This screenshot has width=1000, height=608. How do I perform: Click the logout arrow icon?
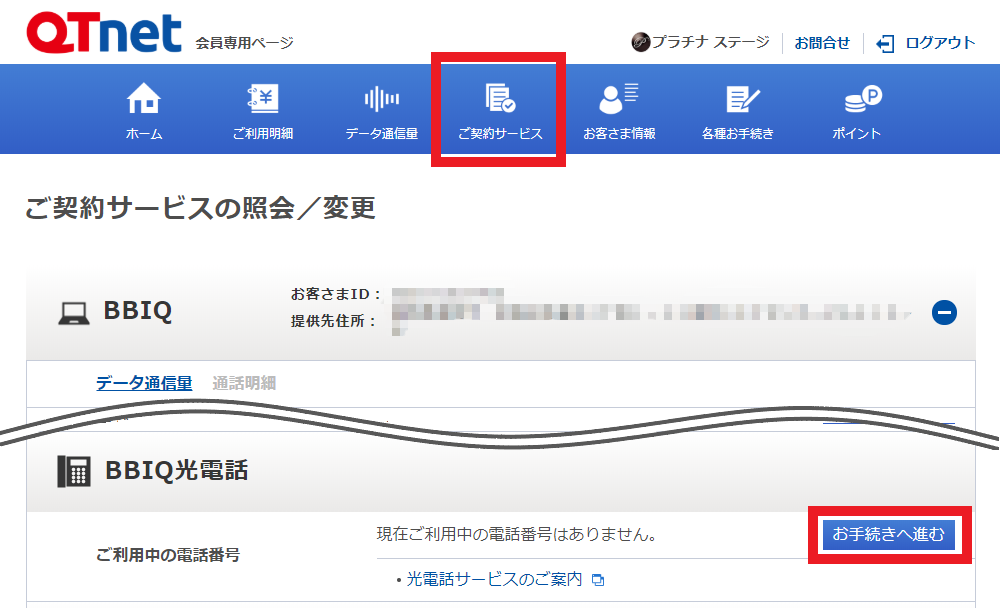pos(885,43)
